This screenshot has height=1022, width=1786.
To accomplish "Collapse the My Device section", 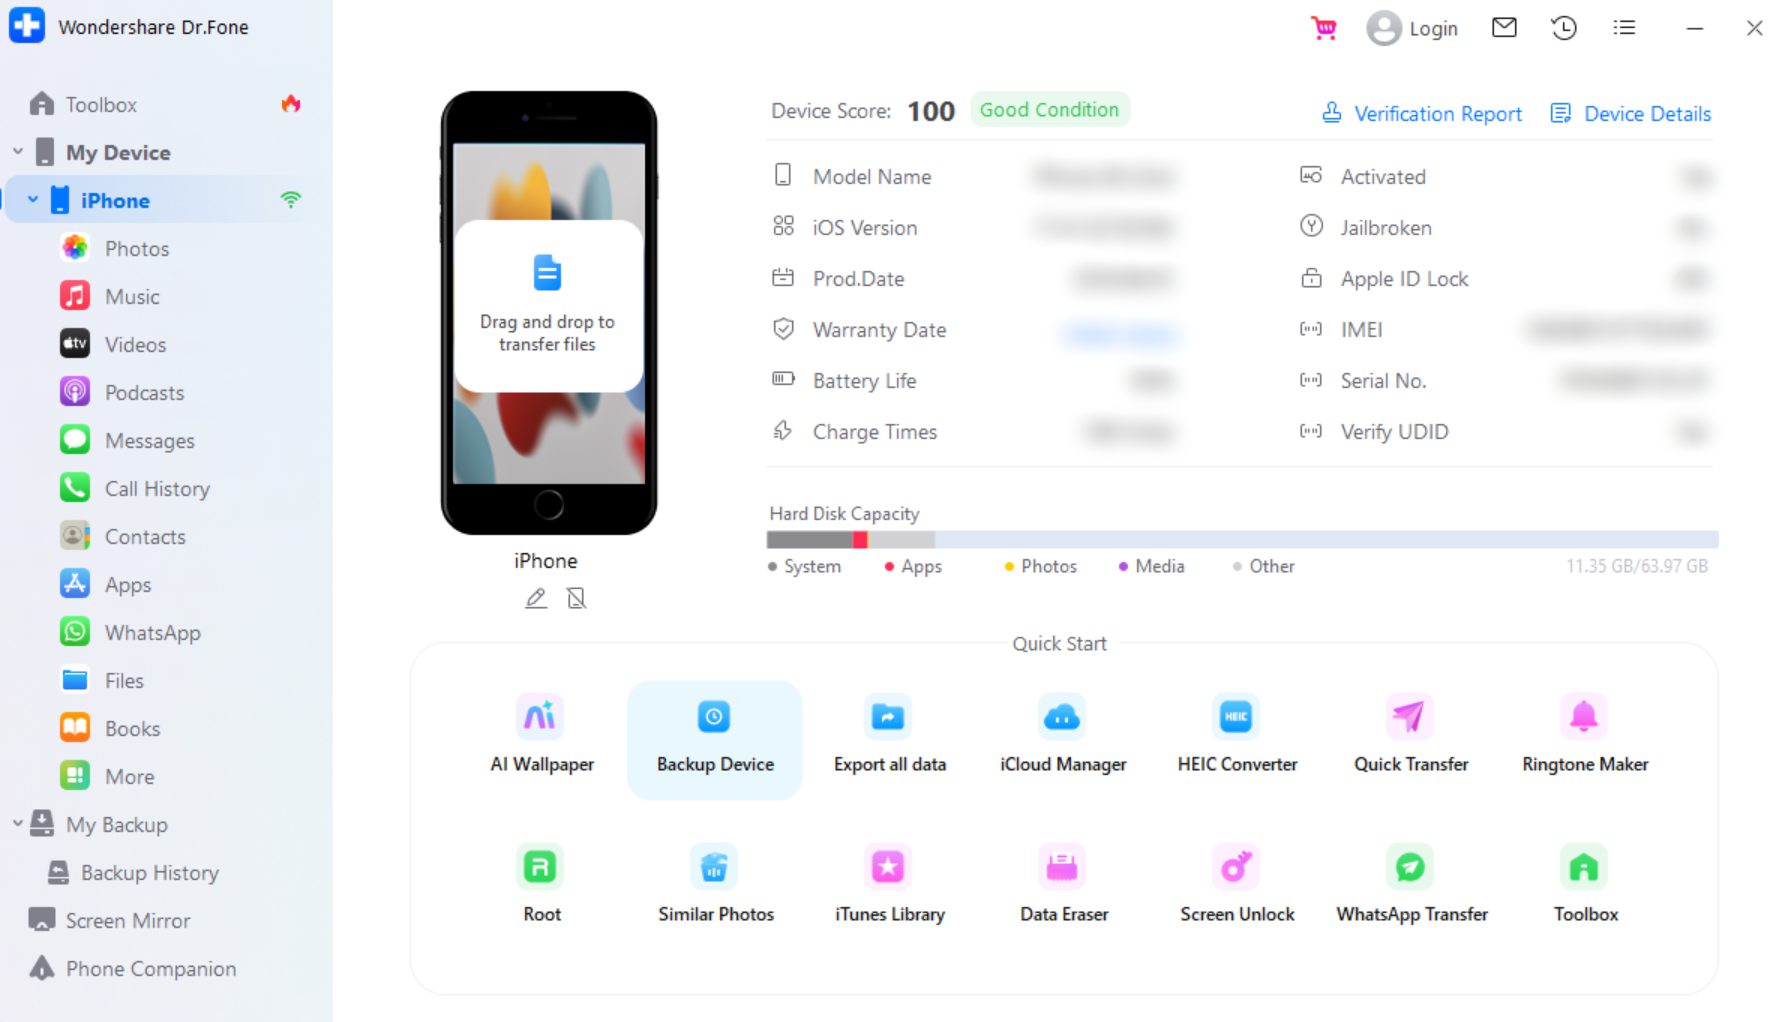I will (x=18, y=152).
